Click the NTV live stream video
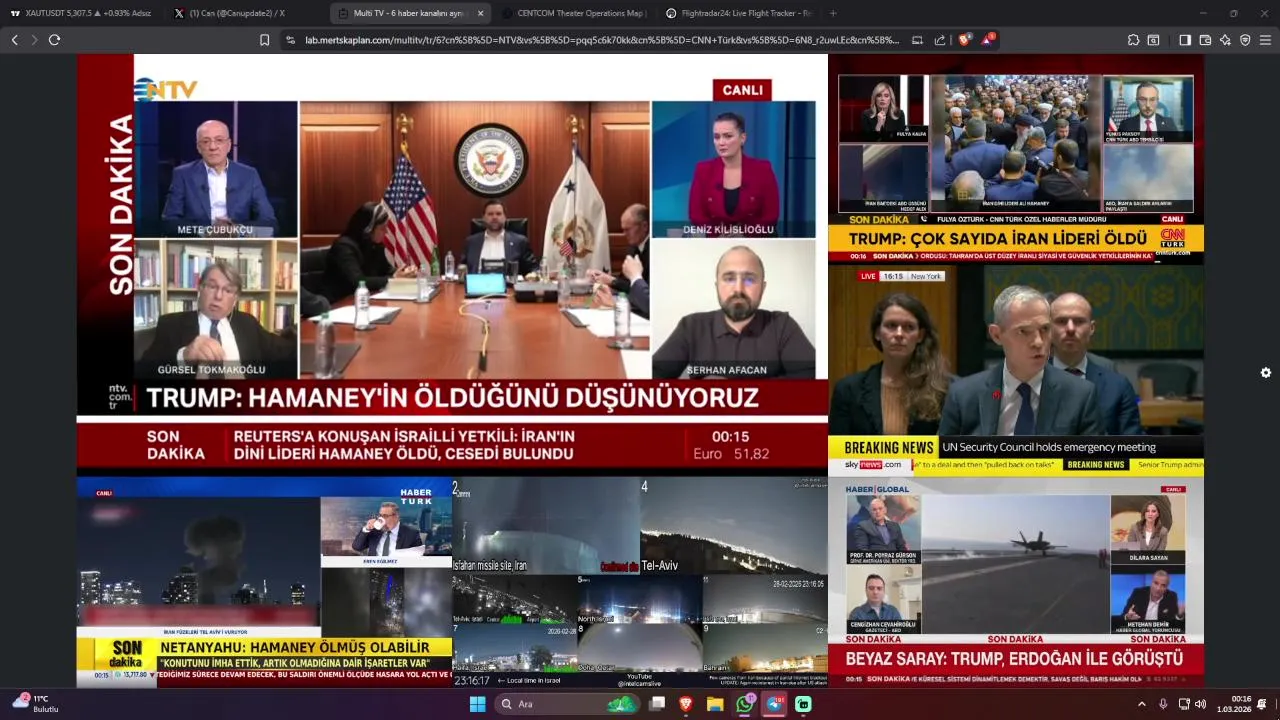 (x=452, y=264)
